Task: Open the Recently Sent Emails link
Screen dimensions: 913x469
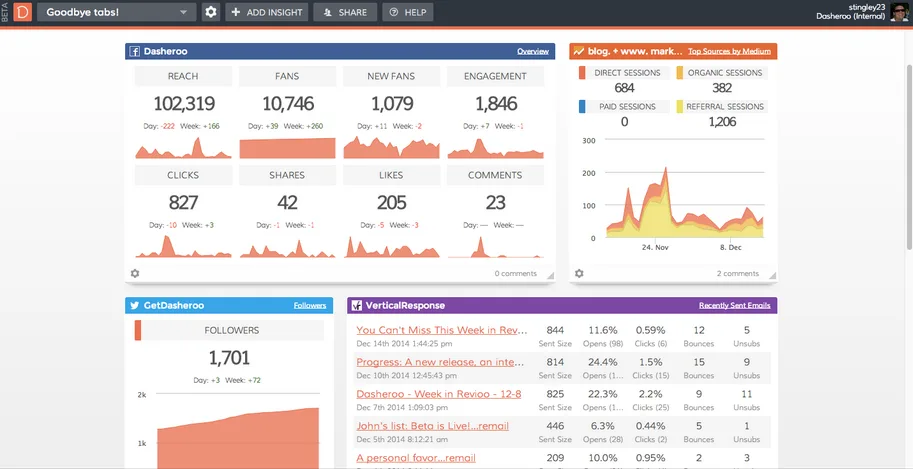Action: pyautogui.click(x=735, y=305)
